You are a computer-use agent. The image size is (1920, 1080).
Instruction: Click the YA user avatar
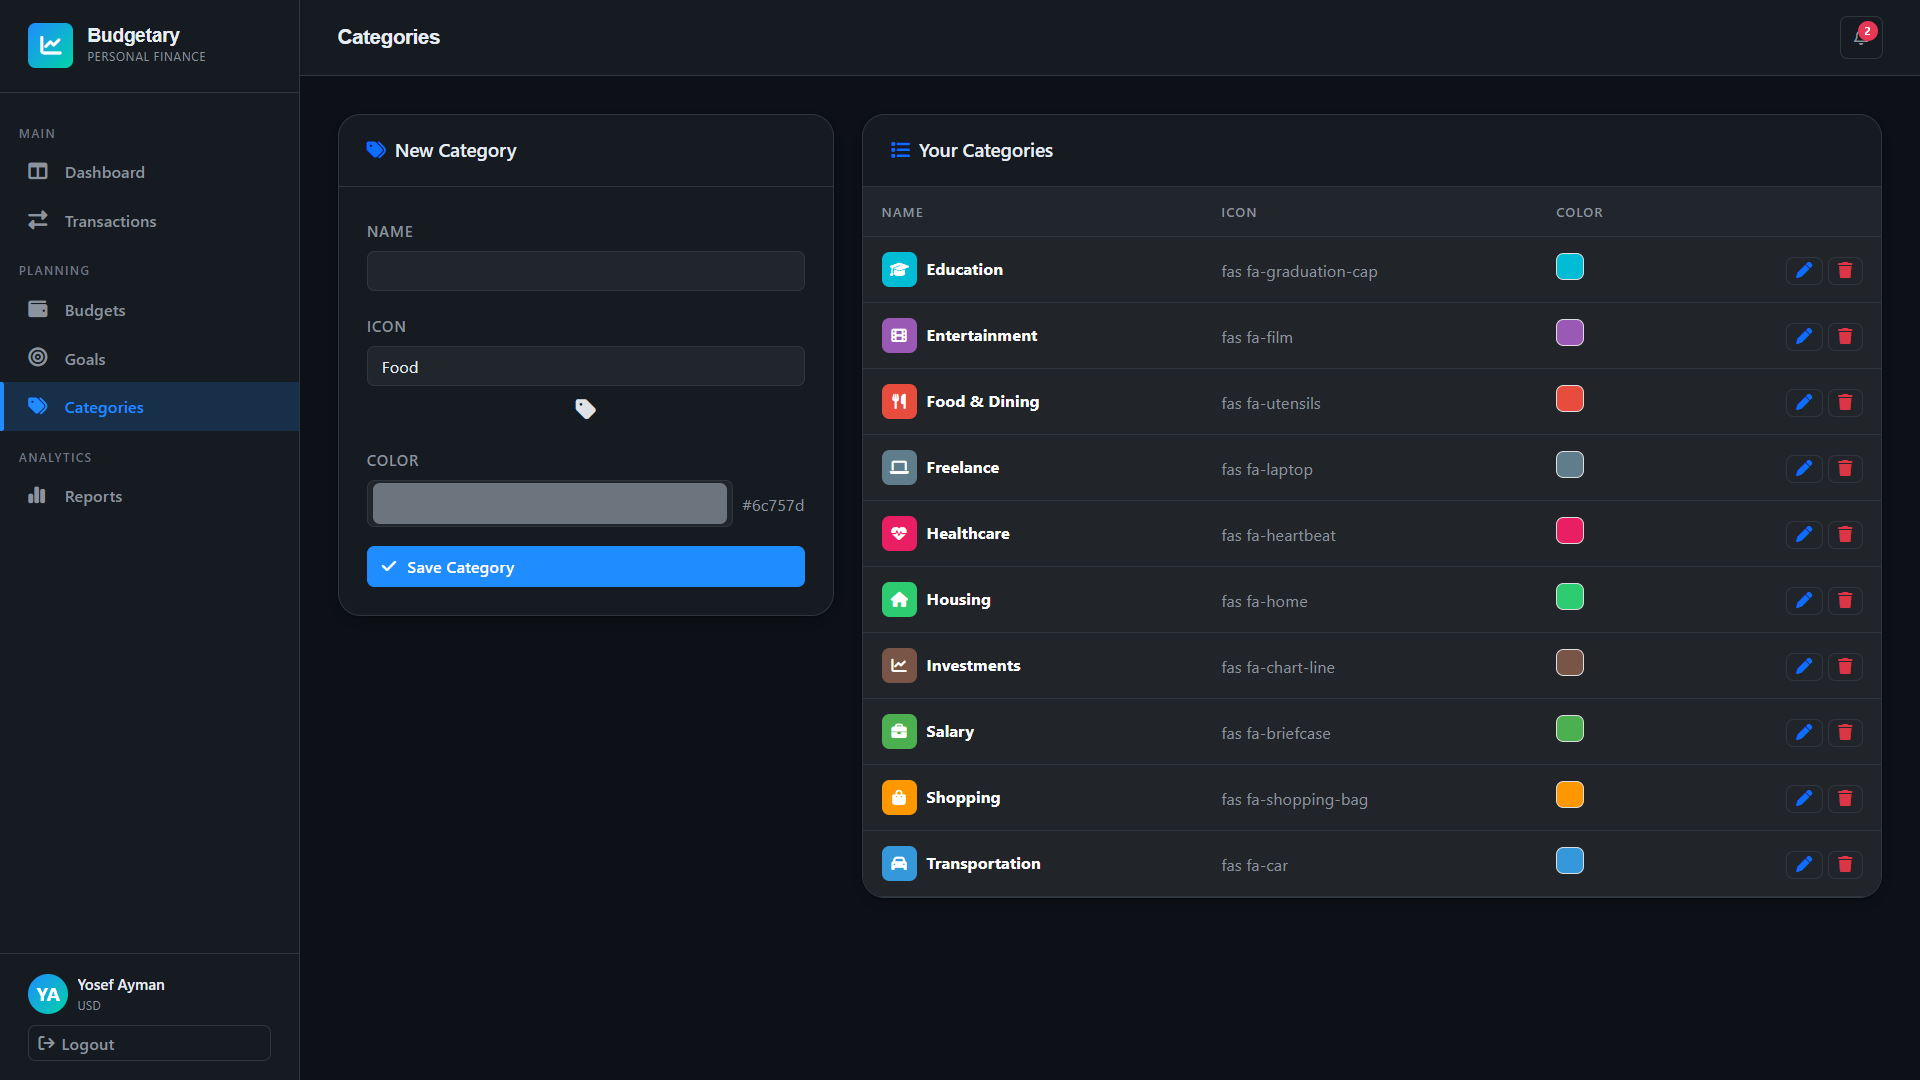click(48, 994)
